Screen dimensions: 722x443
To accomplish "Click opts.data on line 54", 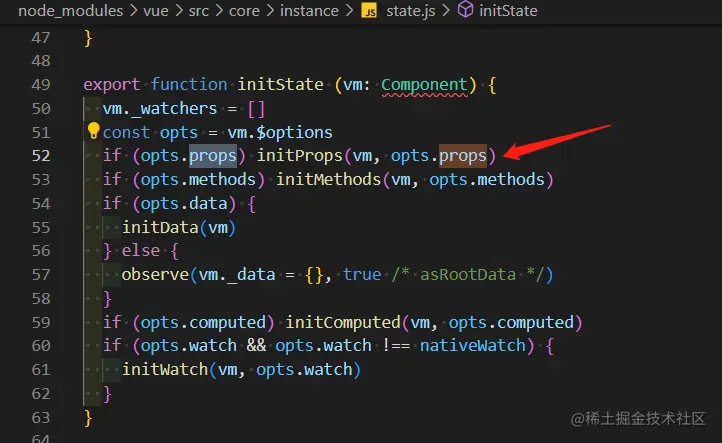I will coord(184,204).
